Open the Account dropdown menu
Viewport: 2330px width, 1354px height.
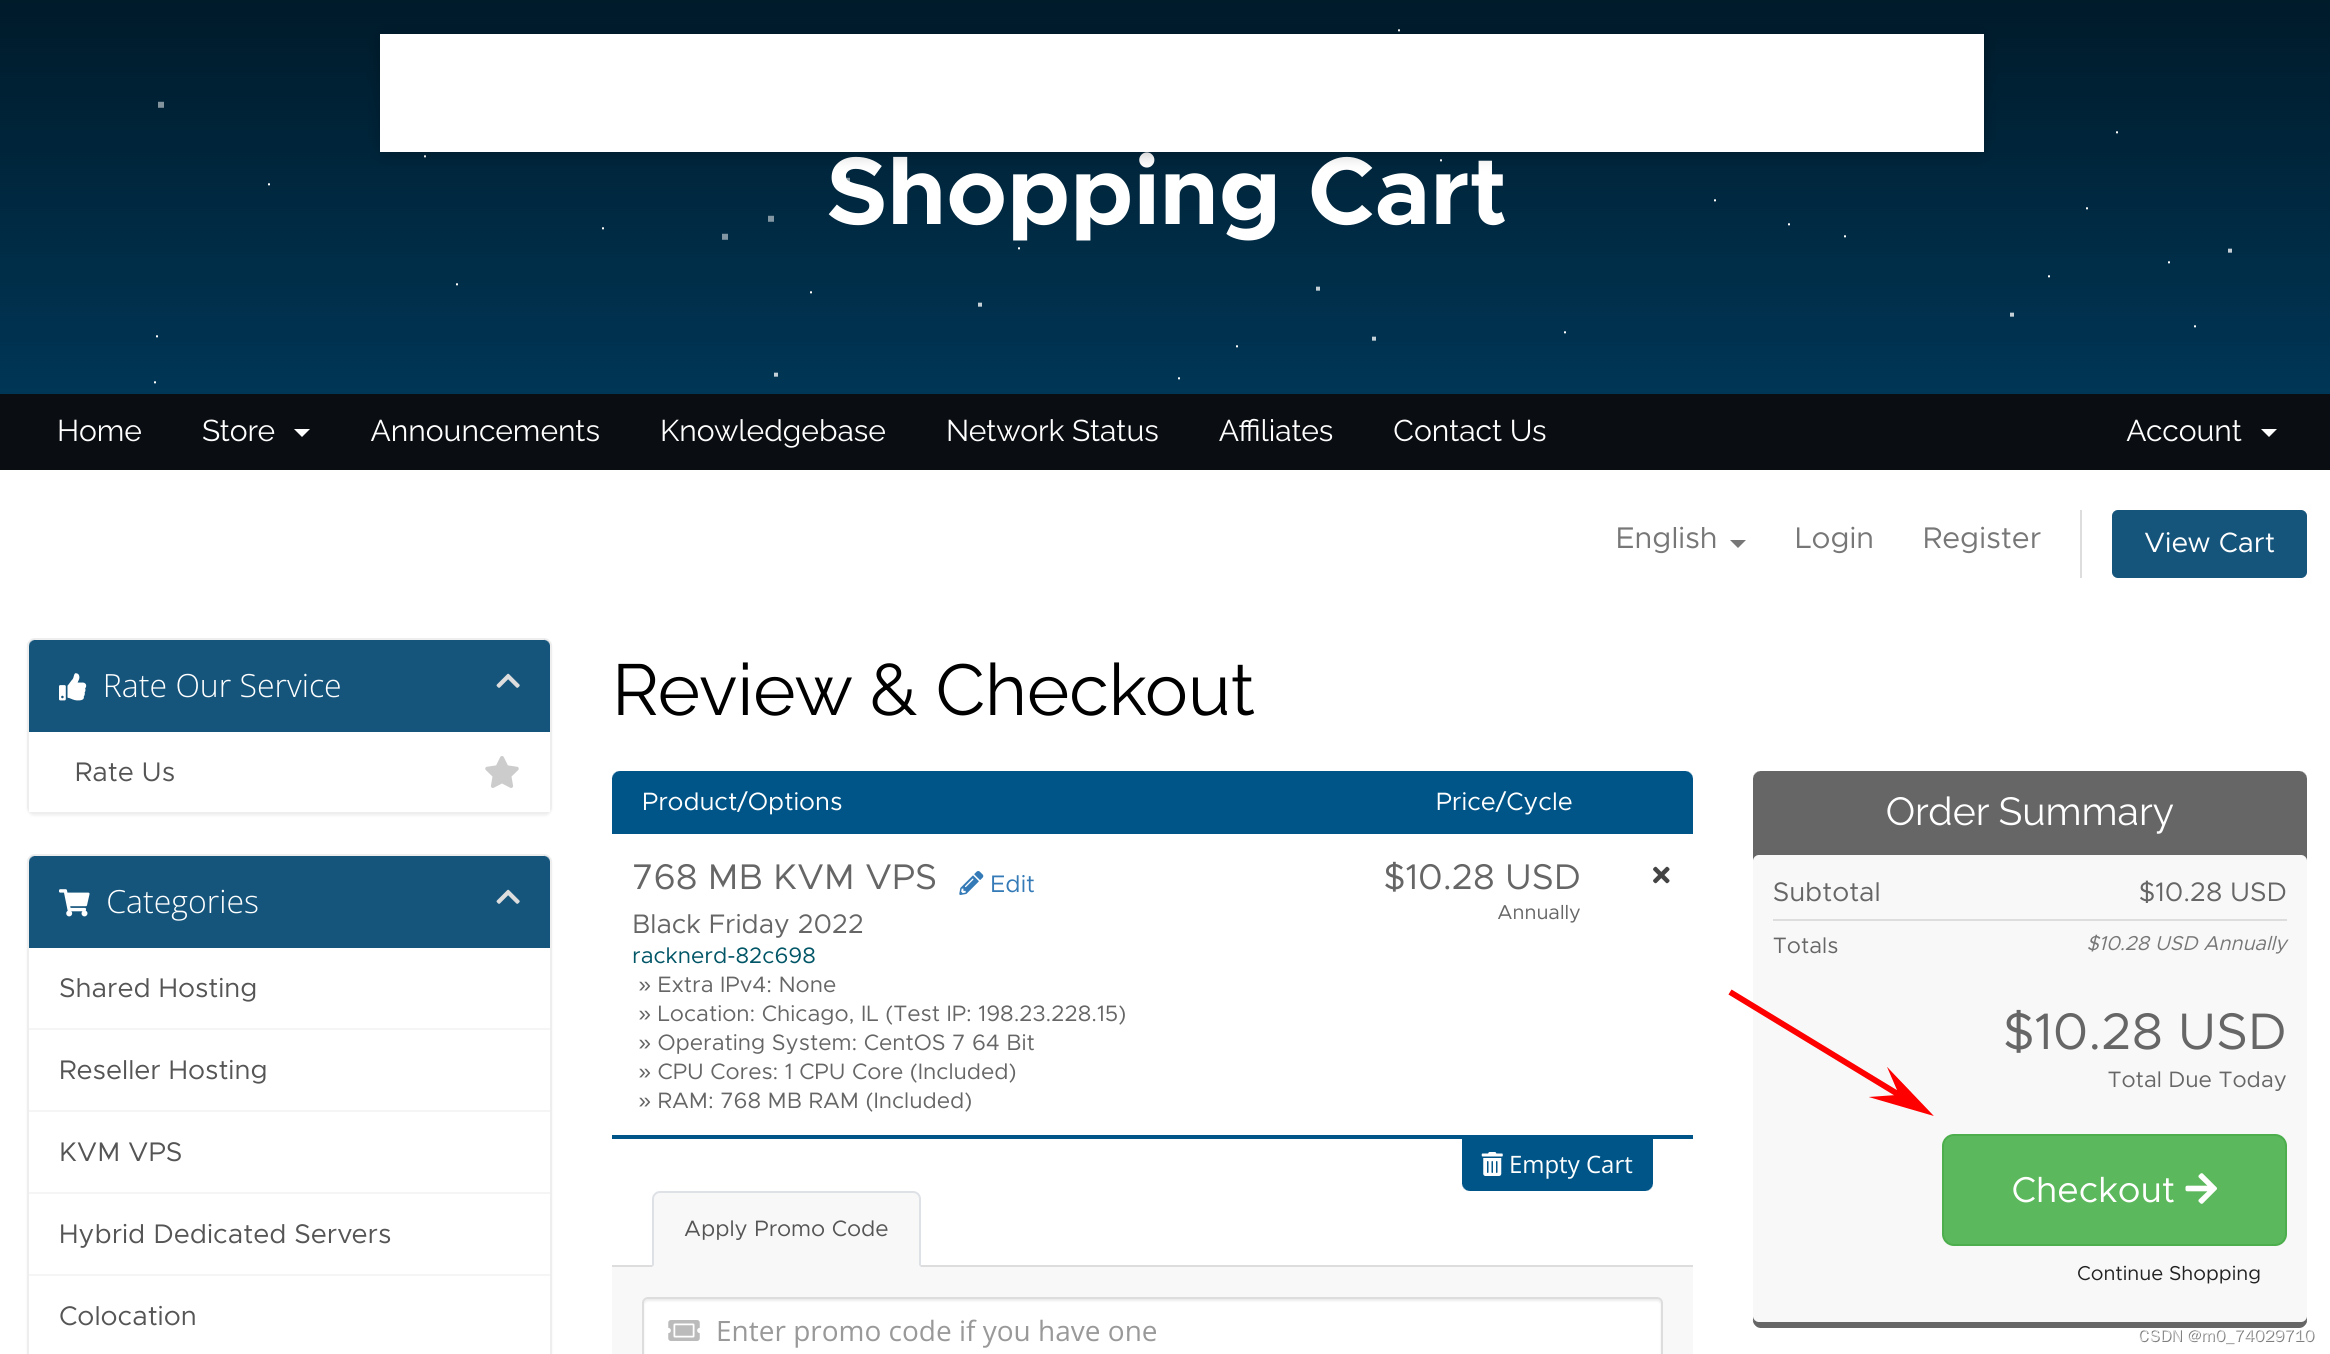[x=2200, y=431]
